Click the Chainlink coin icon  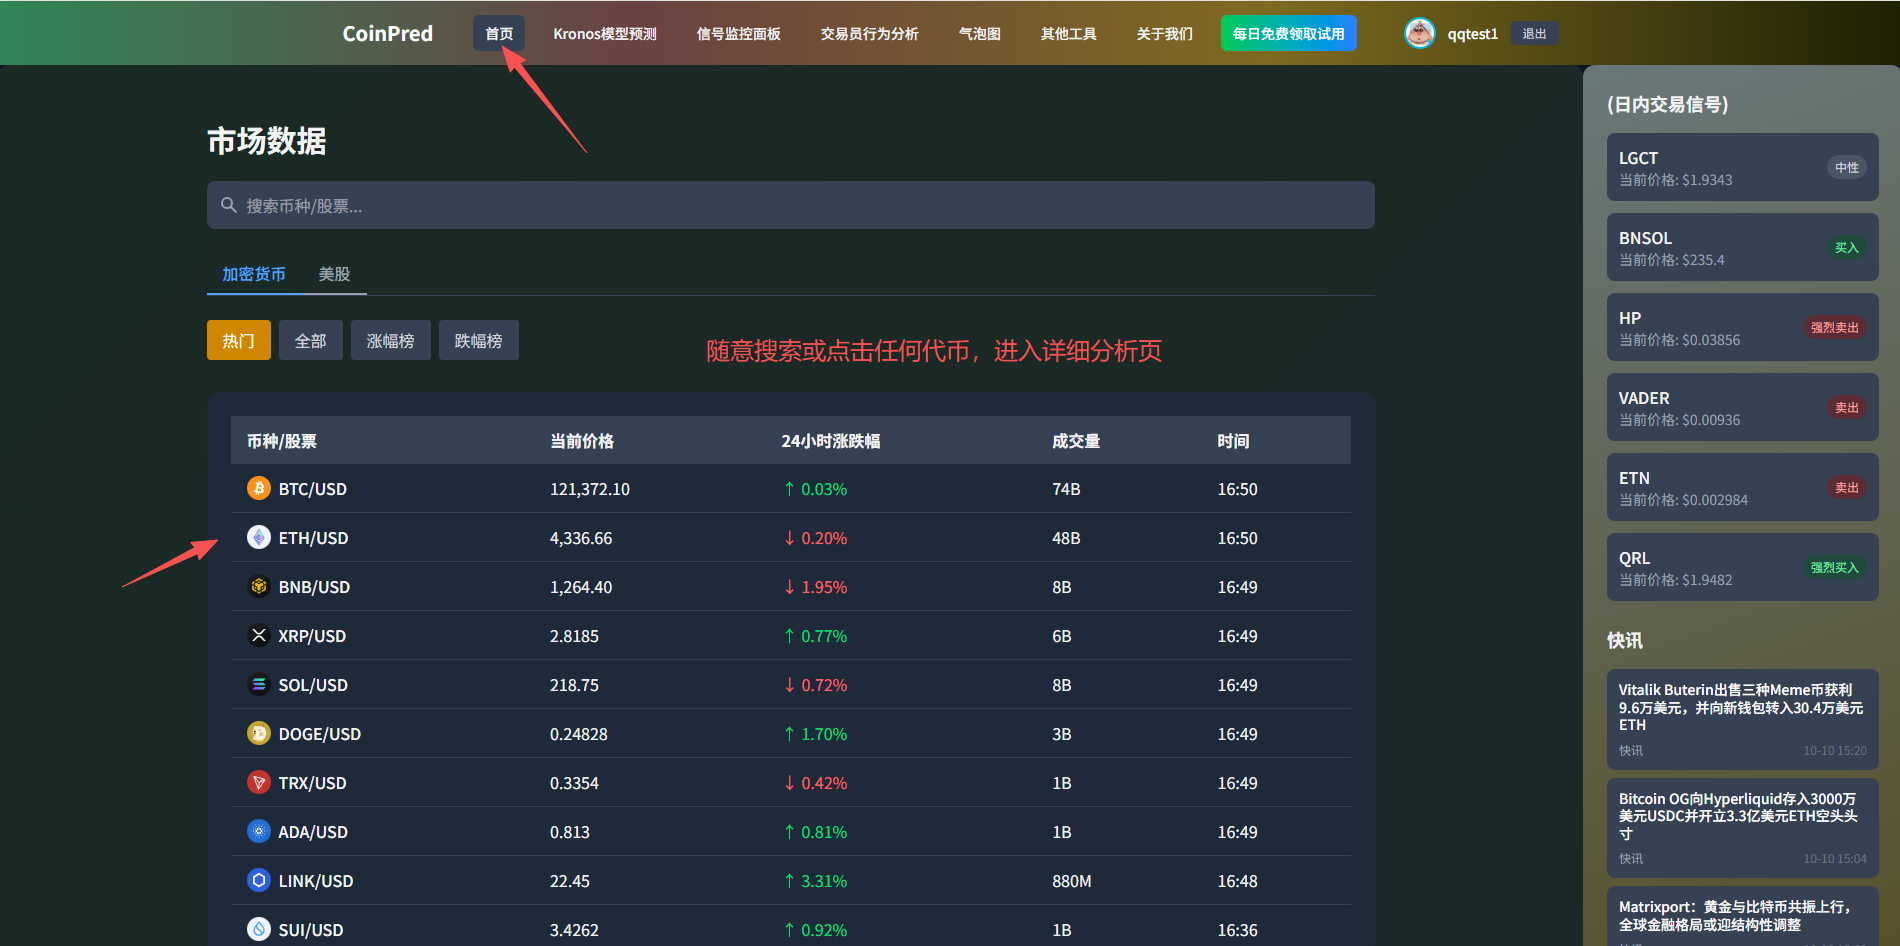259,880
